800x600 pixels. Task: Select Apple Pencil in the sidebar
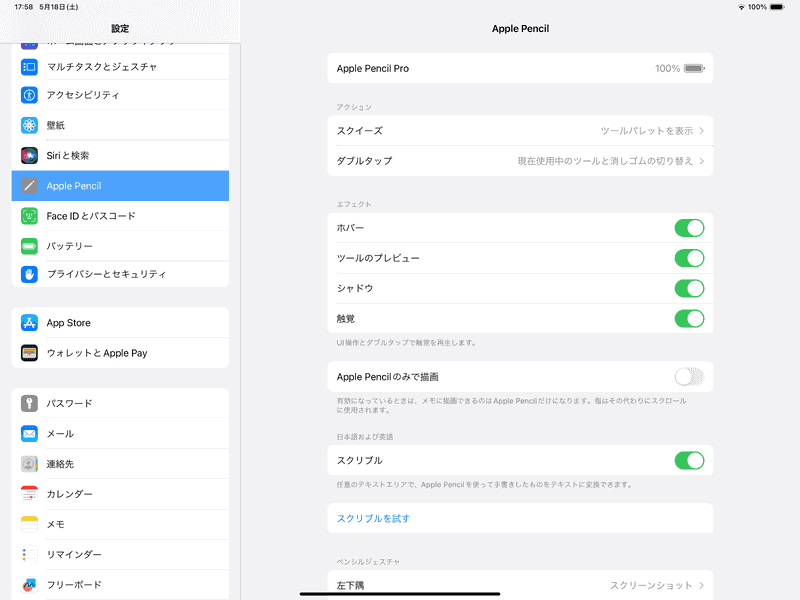click(x=120, y=185)
